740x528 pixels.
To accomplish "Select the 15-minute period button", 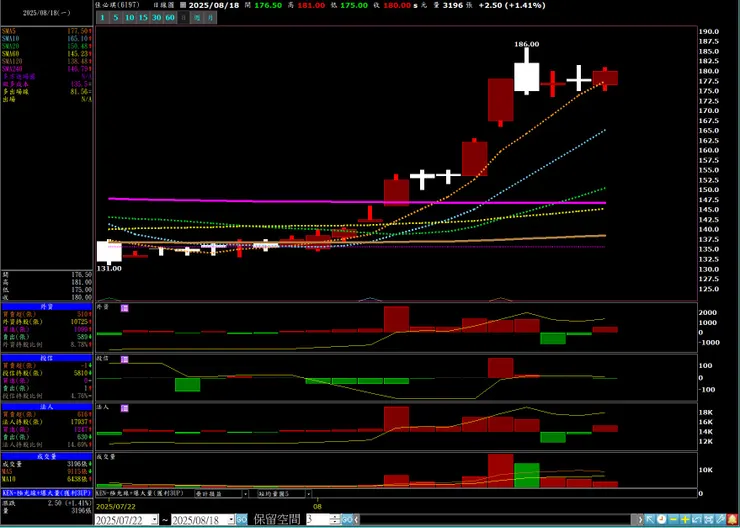I will point(143,18).
